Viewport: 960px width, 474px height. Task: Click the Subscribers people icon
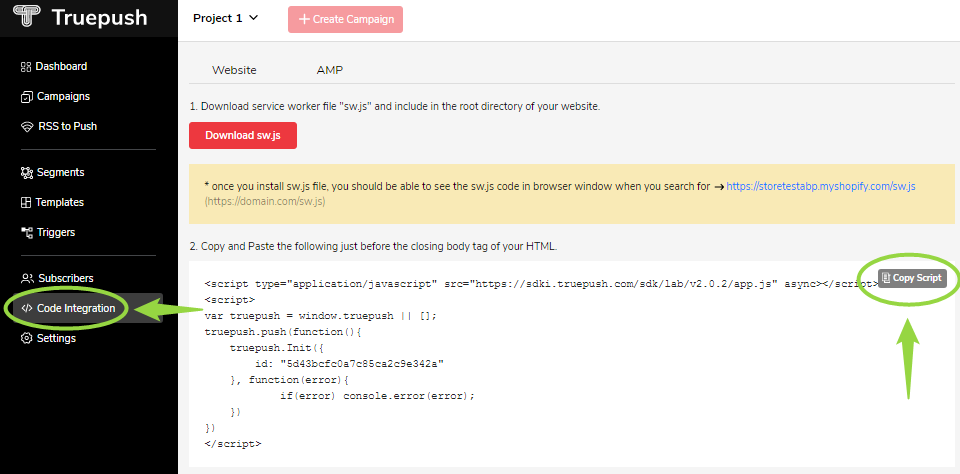coord(27,279)
